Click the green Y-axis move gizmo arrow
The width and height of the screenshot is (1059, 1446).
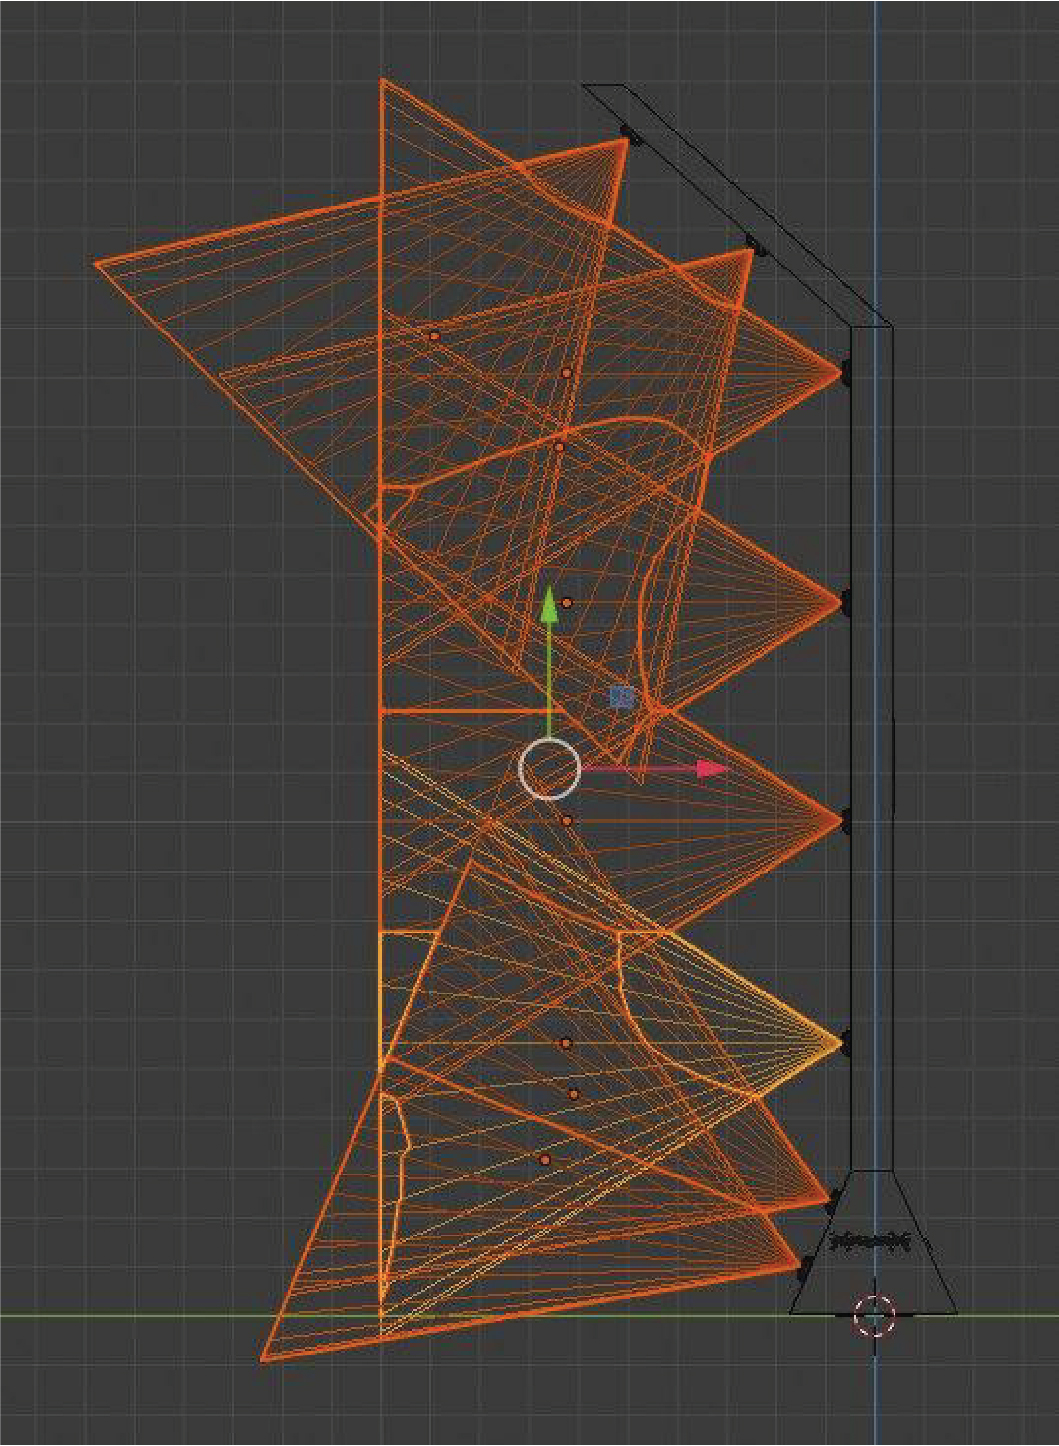549,608
